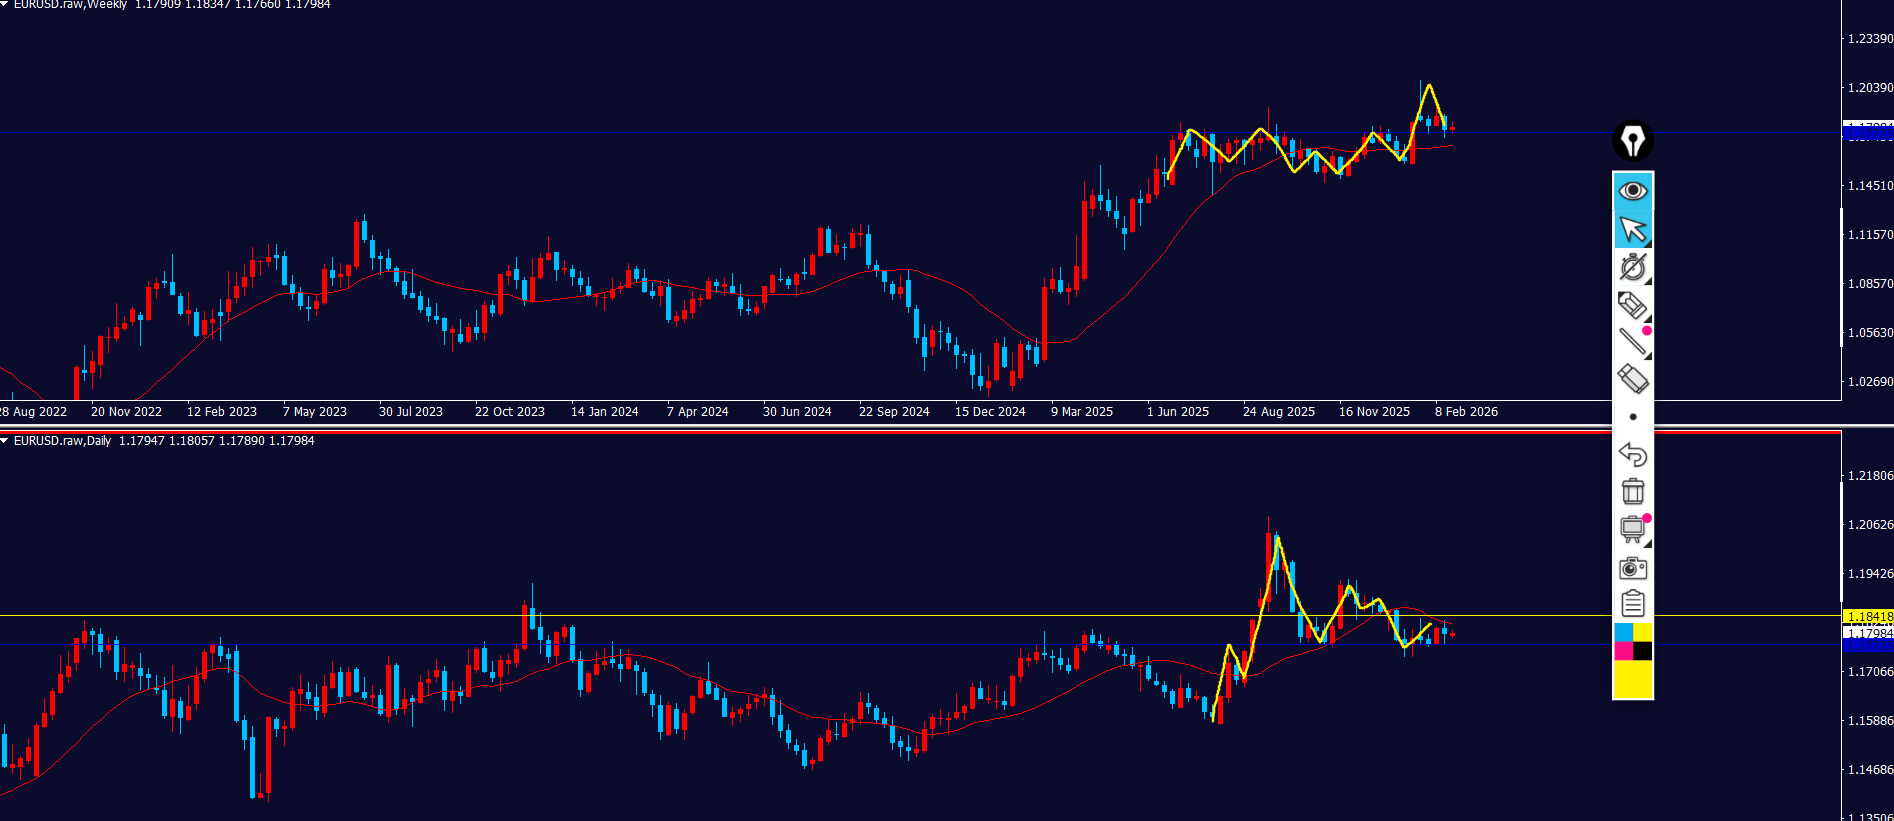Click the brush size dot
This screenshot has height=821, width=1894.
[1632, 417]
